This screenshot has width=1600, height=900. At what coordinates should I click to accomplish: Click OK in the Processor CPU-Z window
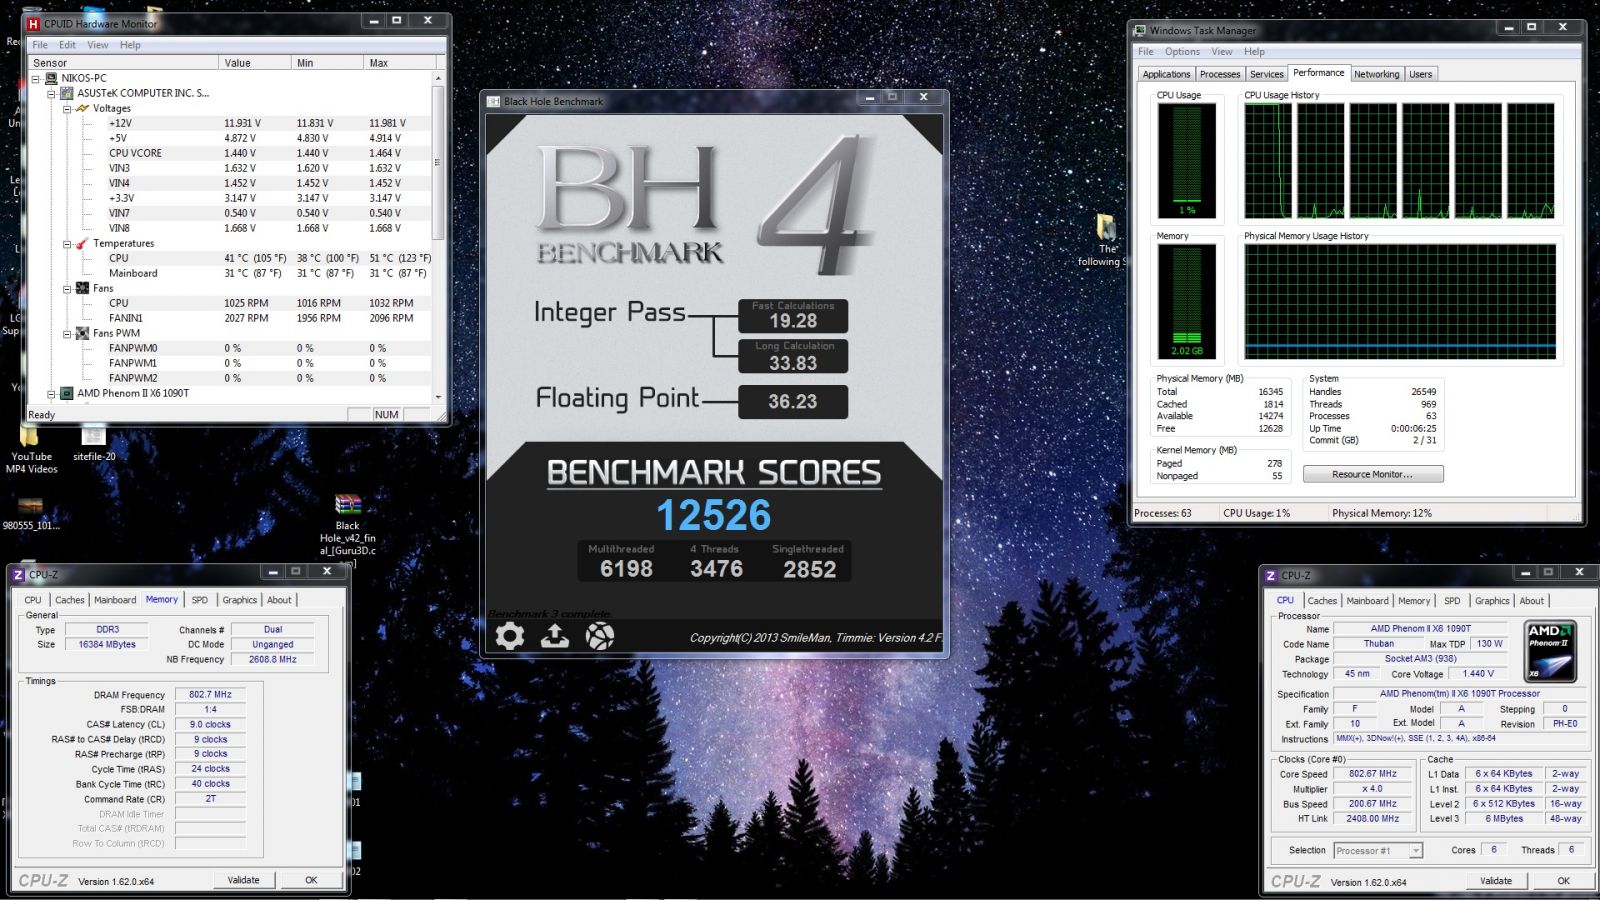click(1563, 881)
